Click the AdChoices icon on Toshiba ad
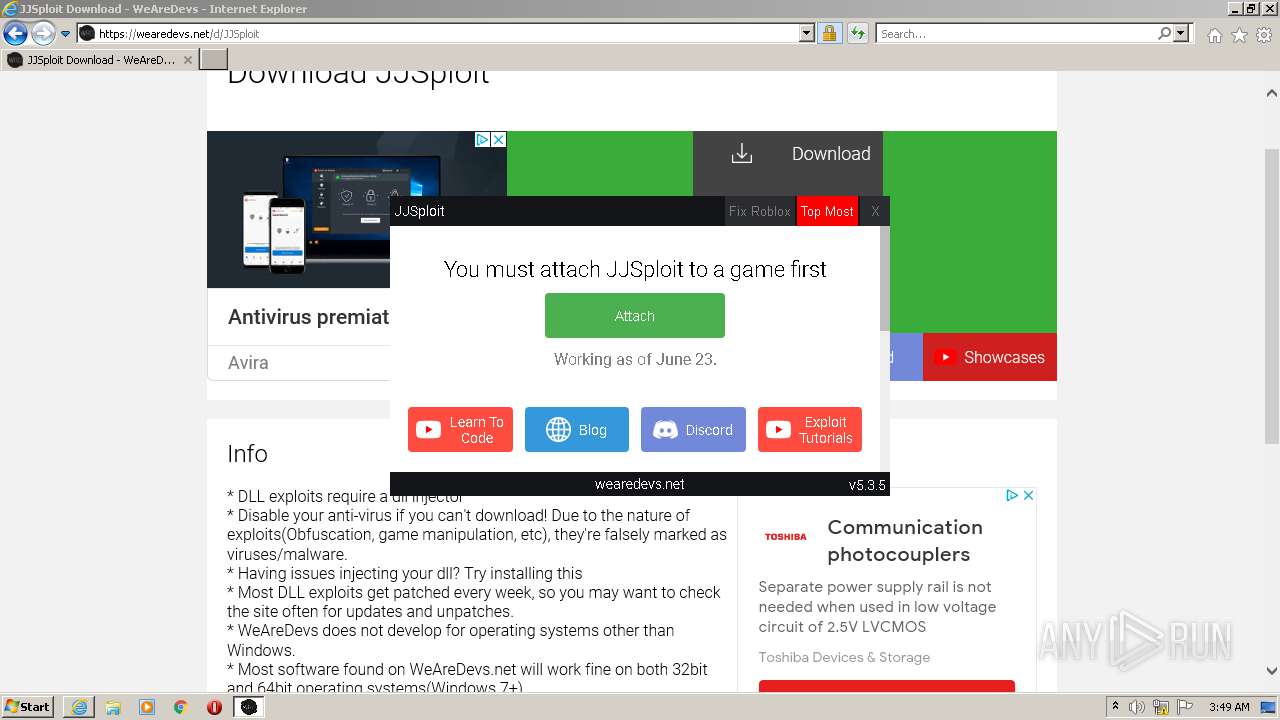Image resolution: width=1280 pixels, height=720 pixels. click(x=1012, y=495)
